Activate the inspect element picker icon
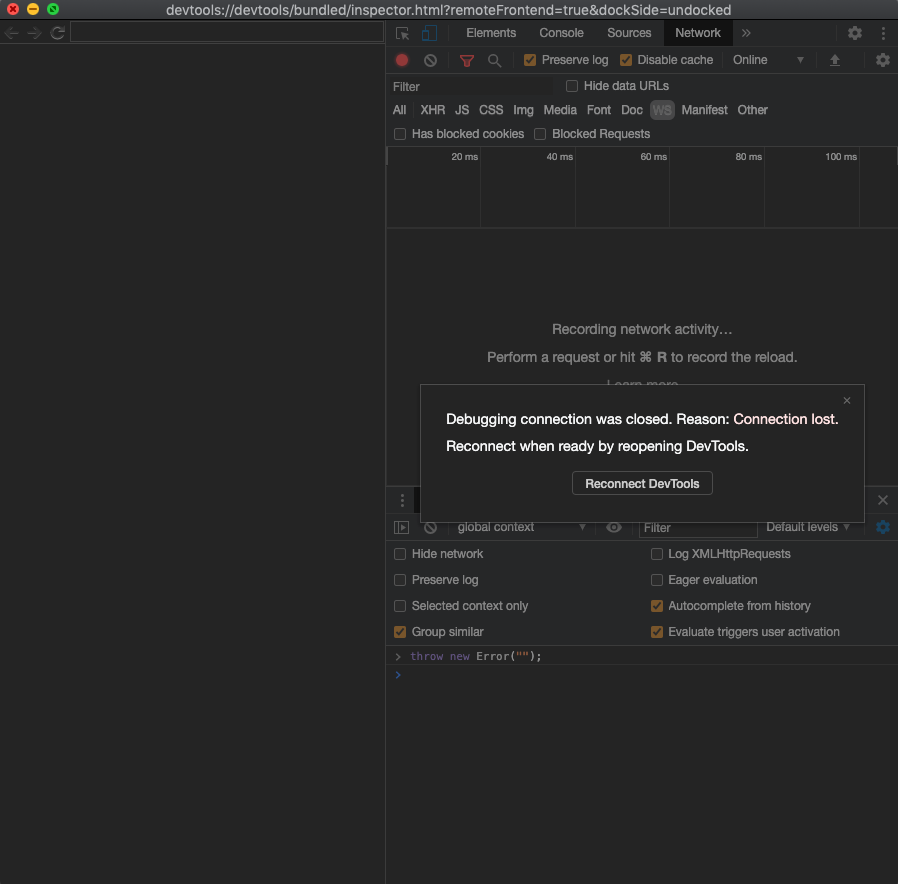898x884 pixels. 402,33
